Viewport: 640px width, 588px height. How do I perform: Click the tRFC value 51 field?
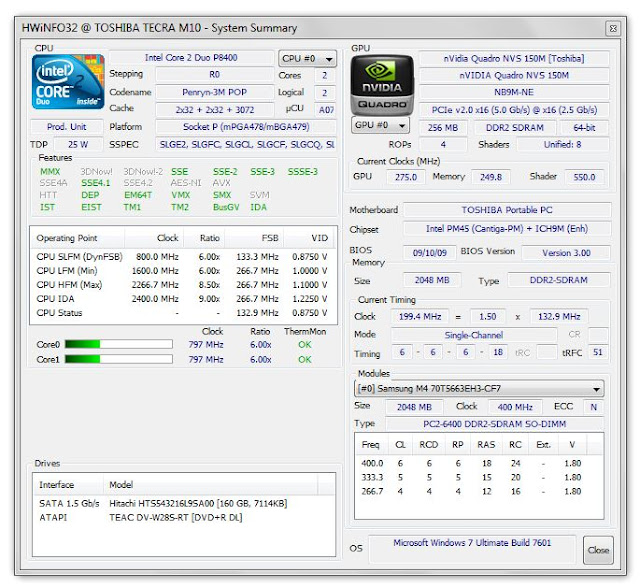pyautogui.click(x=598, y=352)
